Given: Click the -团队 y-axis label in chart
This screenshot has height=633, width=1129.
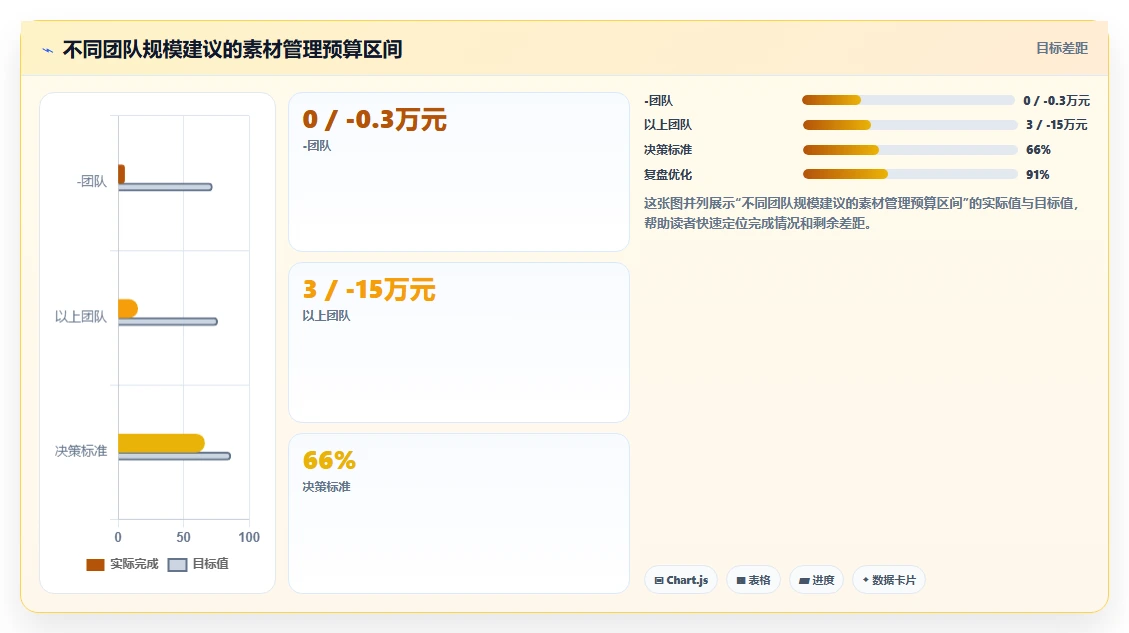Looking at the screenshot, I should click(x=91, y=181).
